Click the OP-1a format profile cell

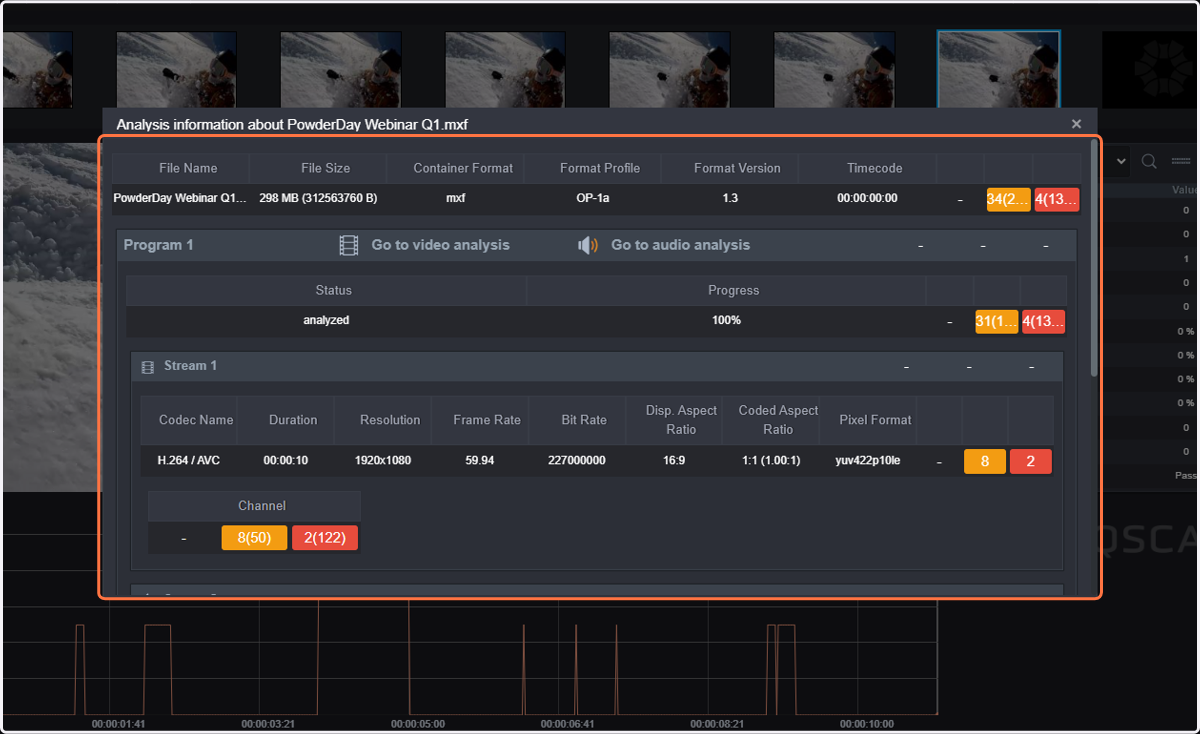[592, 198]
